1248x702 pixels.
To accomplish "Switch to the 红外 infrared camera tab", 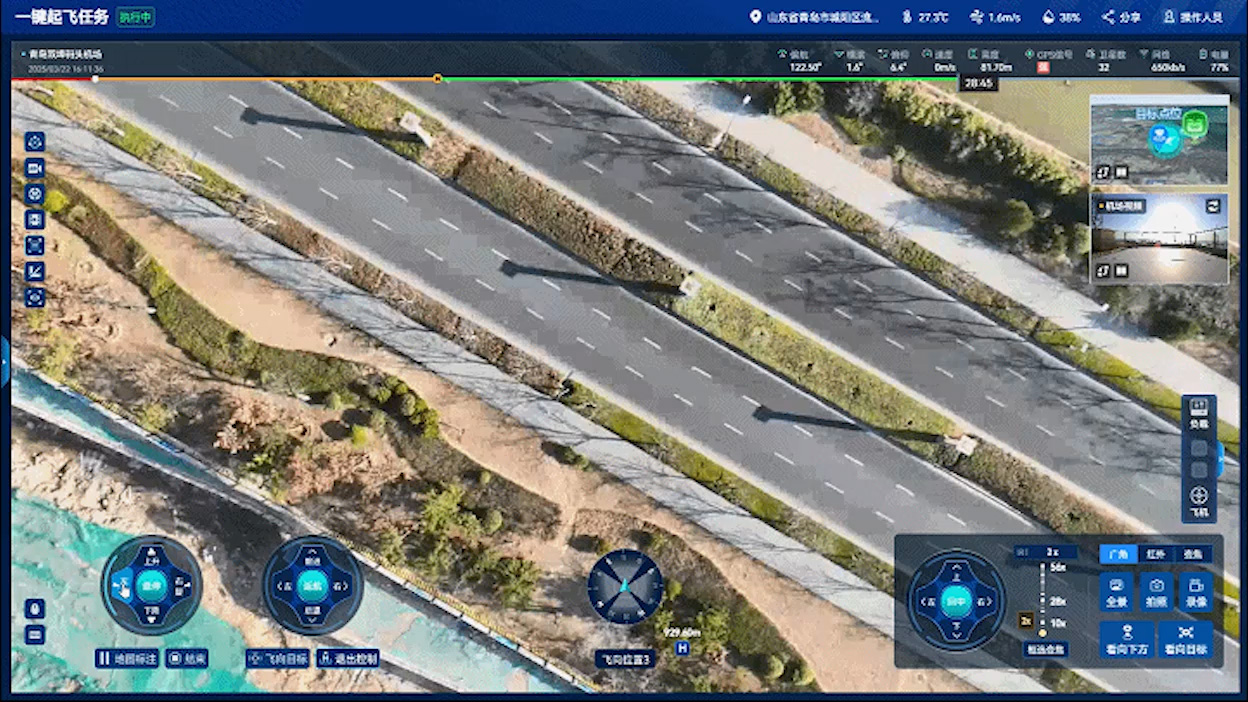I will coord(1156,554).
